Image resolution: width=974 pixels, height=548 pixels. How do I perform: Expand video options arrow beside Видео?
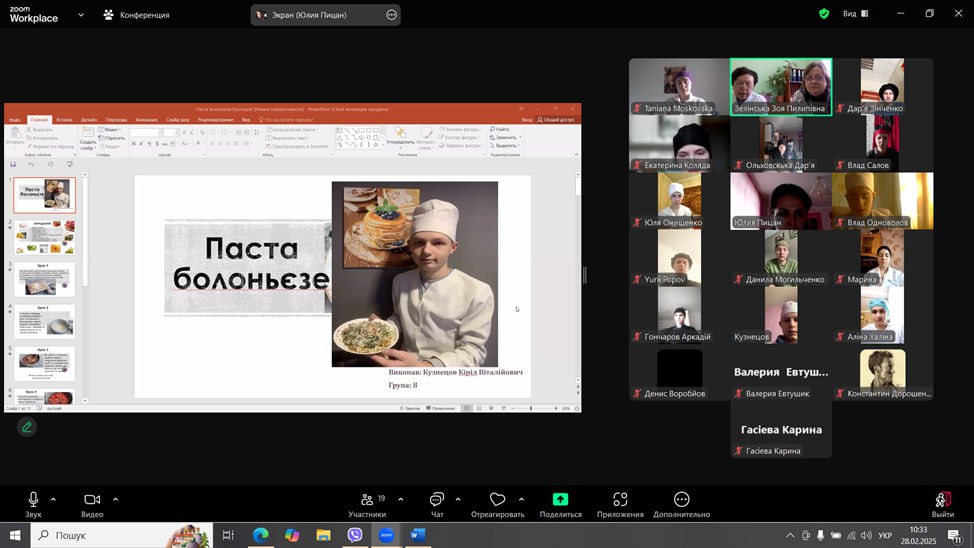point(115,499)
